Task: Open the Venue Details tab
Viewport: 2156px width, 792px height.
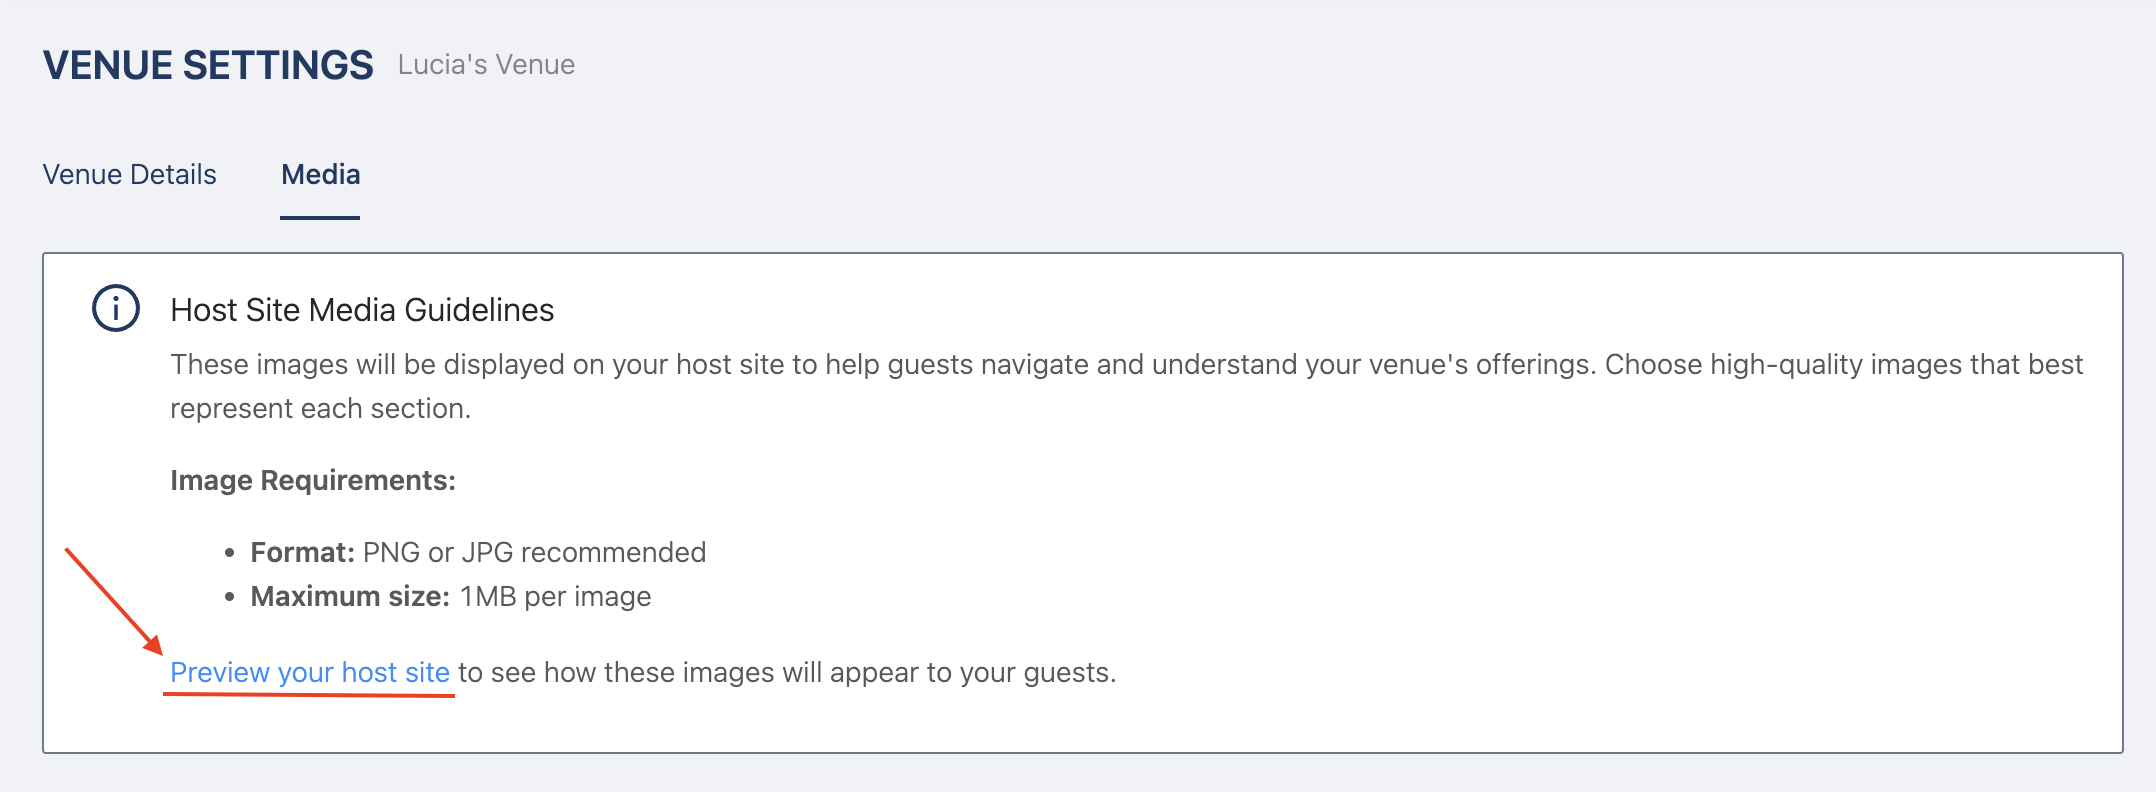Action: point(130,175)
